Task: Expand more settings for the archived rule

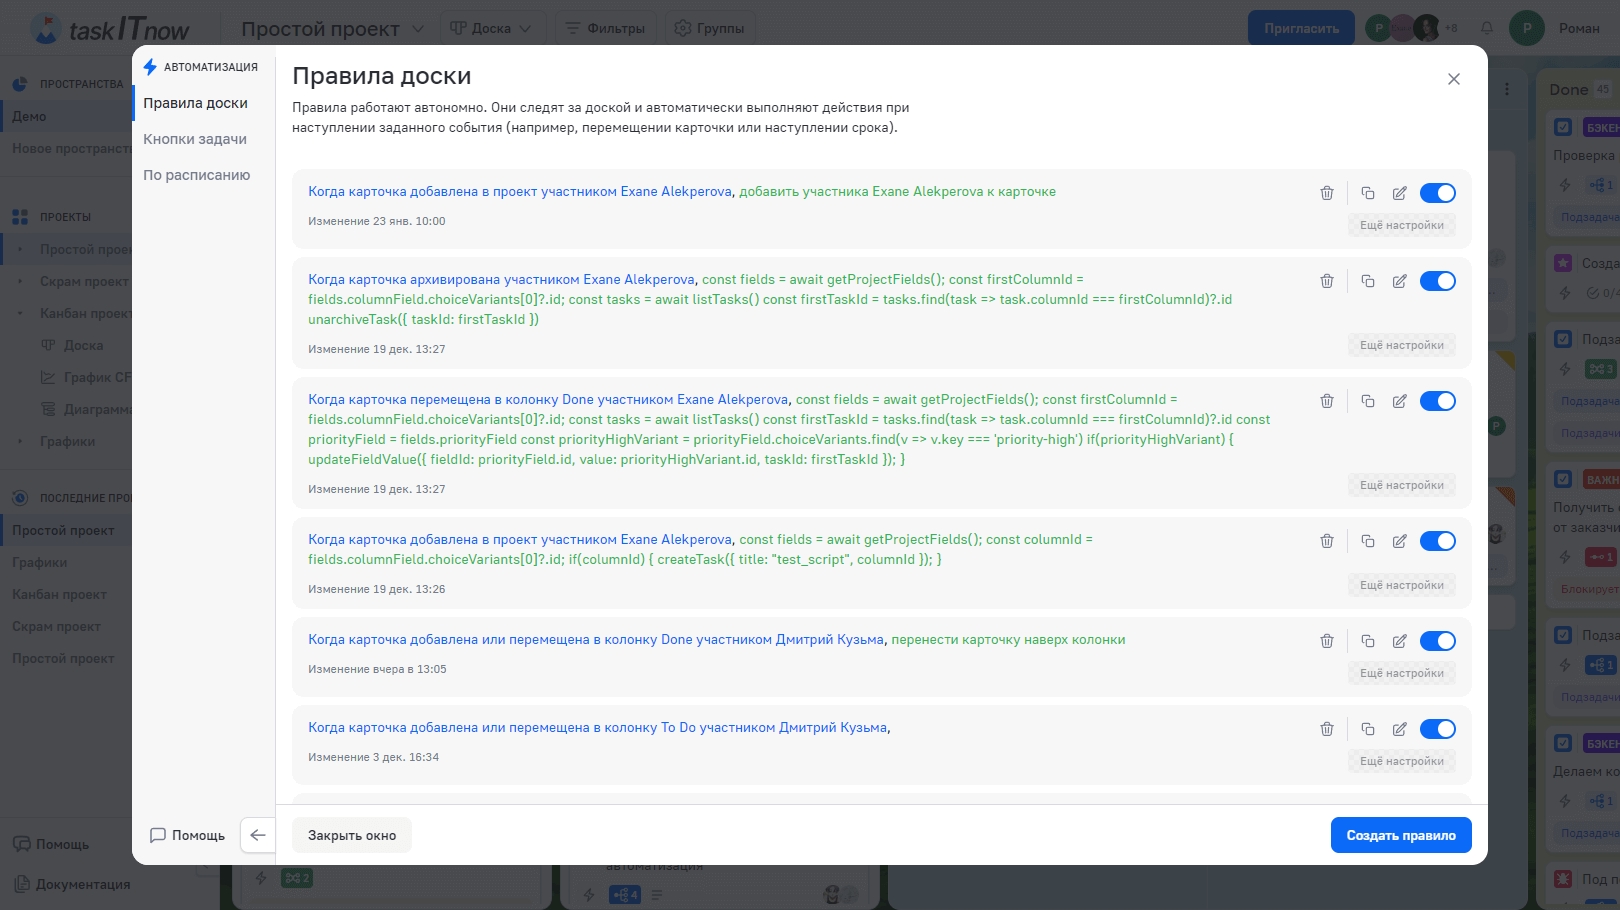Action: click(1401, 345)
